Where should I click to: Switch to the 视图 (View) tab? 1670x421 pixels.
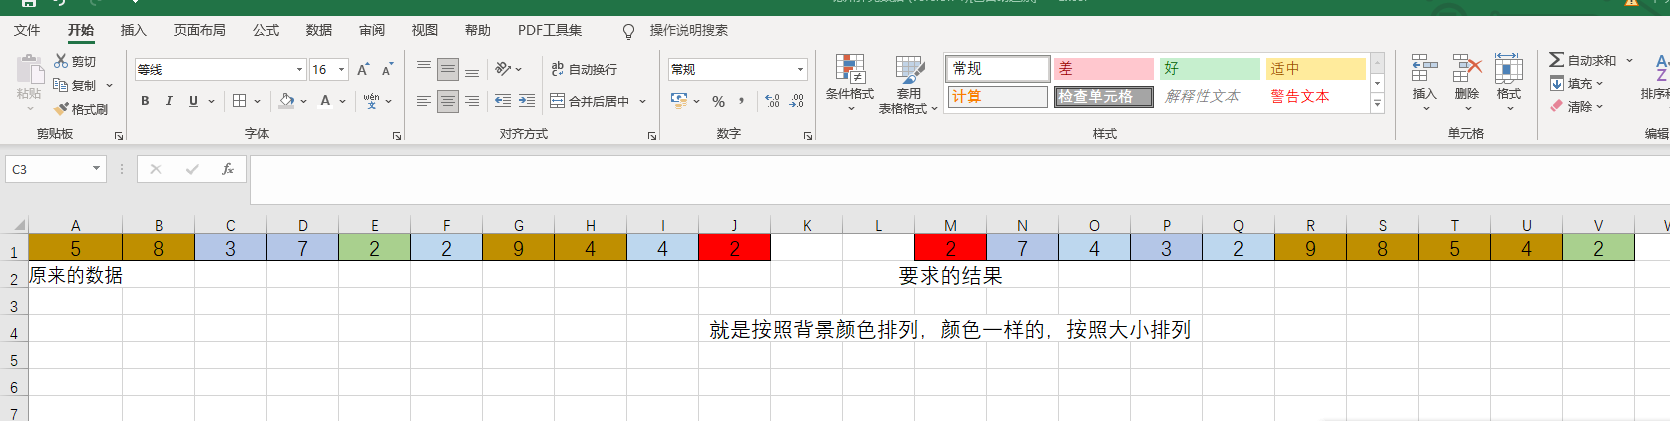pos(425,30)
